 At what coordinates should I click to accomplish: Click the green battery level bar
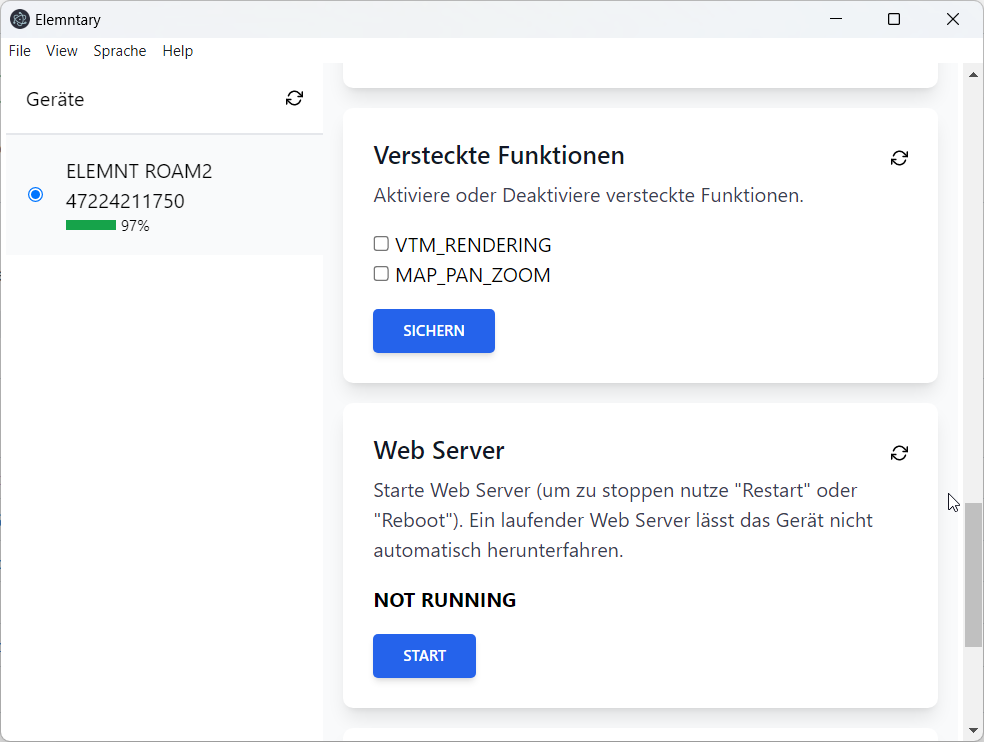tap(91, 226)
